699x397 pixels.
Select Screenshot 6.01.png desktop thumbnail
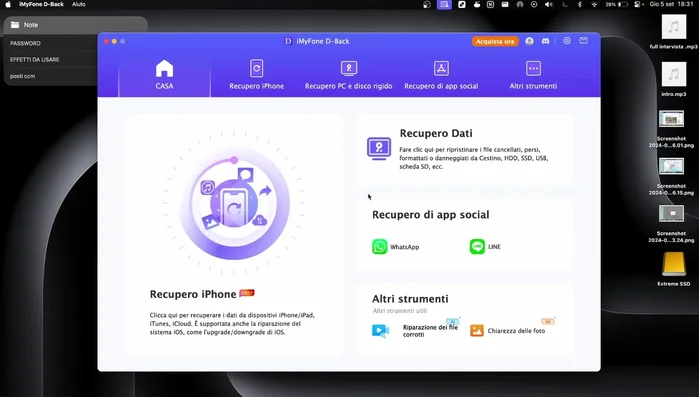coord(671,119)
